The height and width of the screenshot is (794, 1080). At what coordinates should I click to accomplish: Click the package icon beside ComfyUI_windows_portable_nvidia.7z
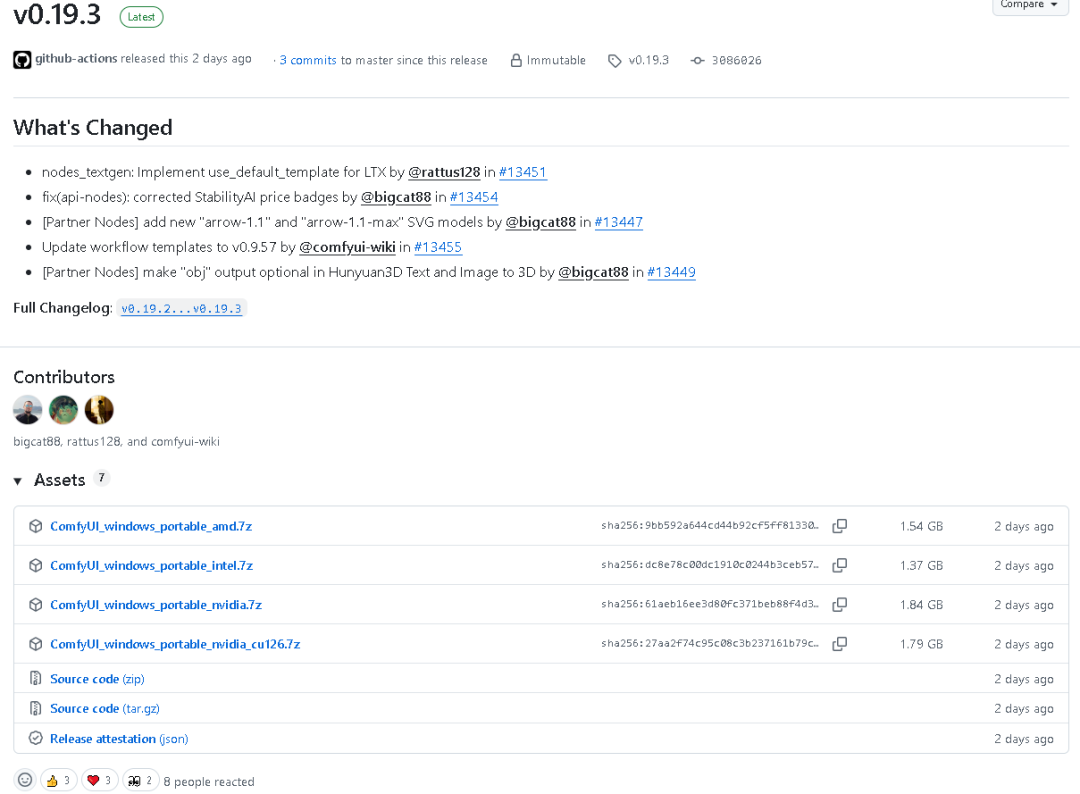[x=36, y=605]
